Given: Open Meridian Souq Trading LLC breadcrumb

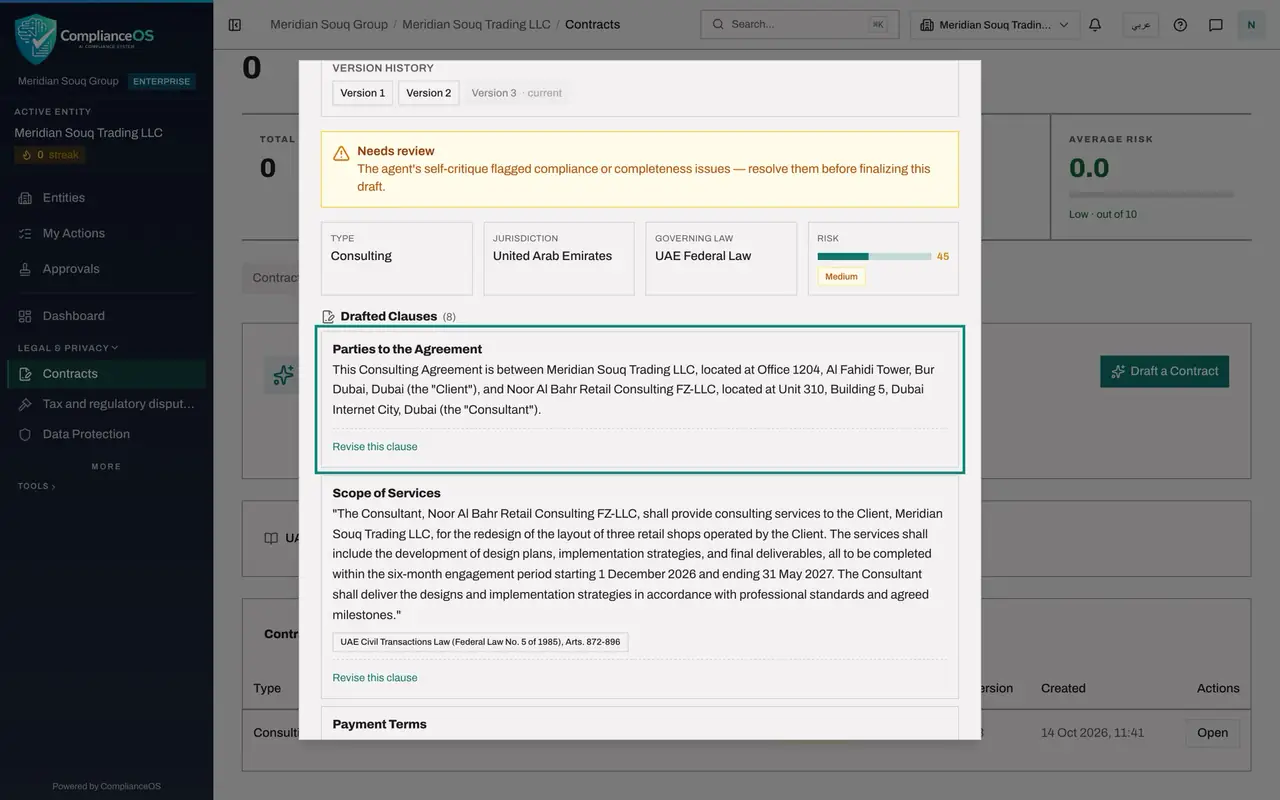Looking at the screenshot, I should point(476,24).
